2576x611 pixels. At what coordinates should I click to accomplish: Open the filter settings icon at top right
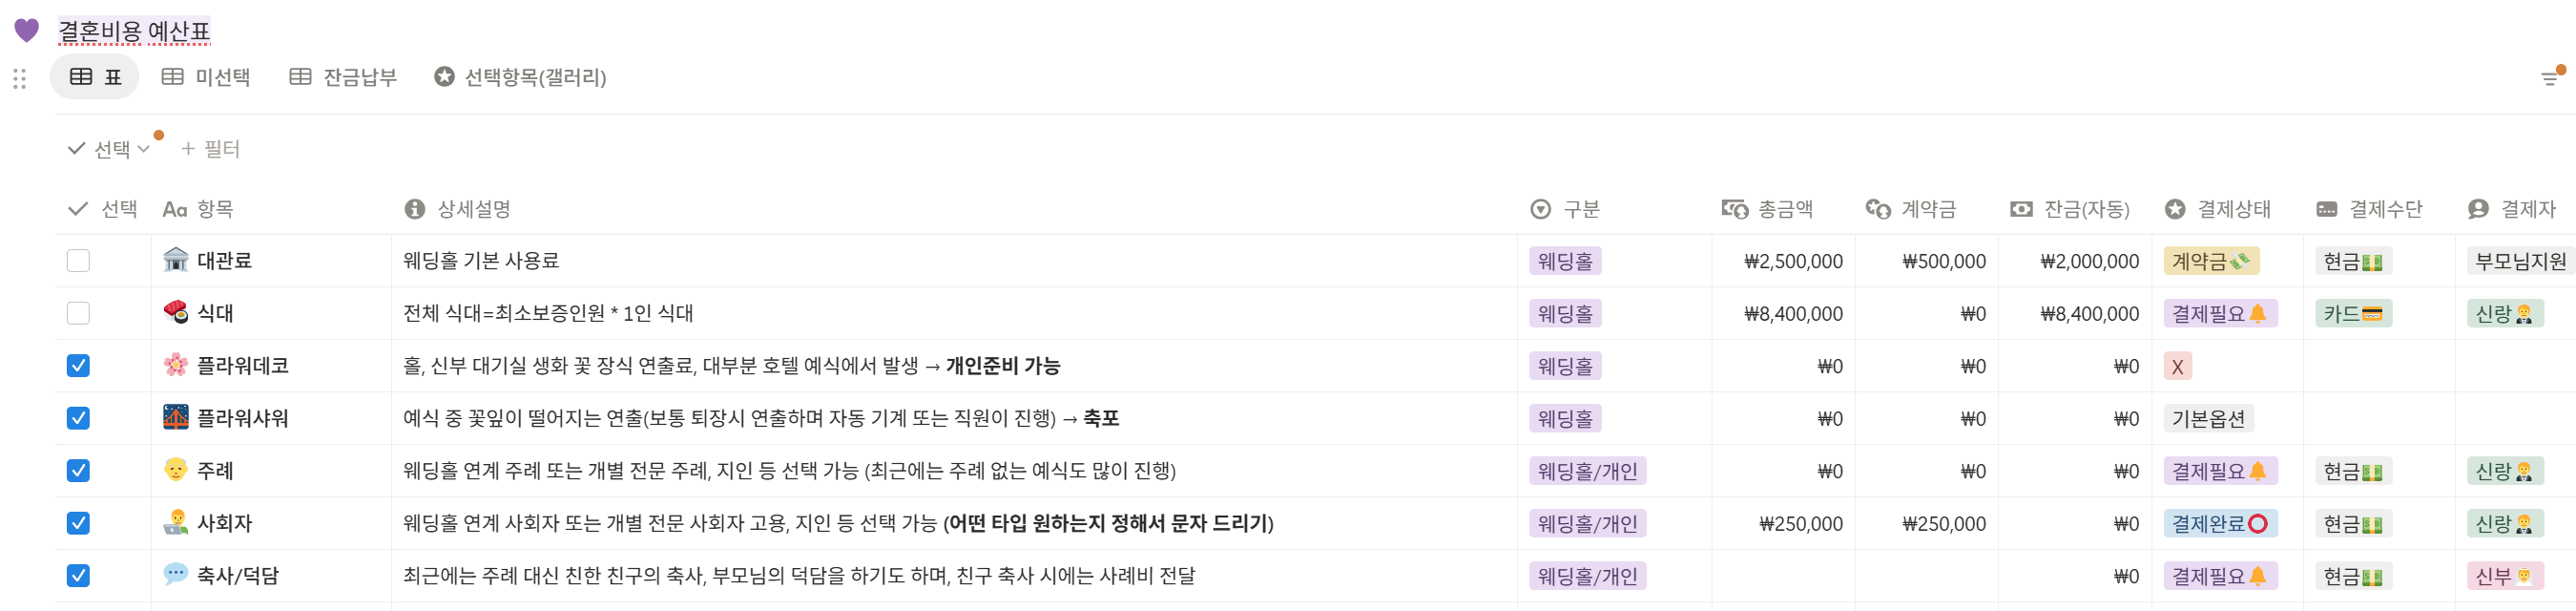[x=2550, y=78]
